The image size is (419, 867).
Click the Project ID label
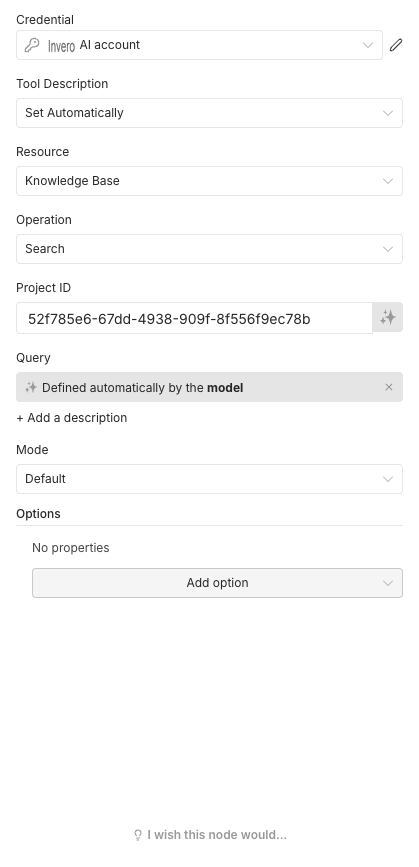[x=43, y=288]
